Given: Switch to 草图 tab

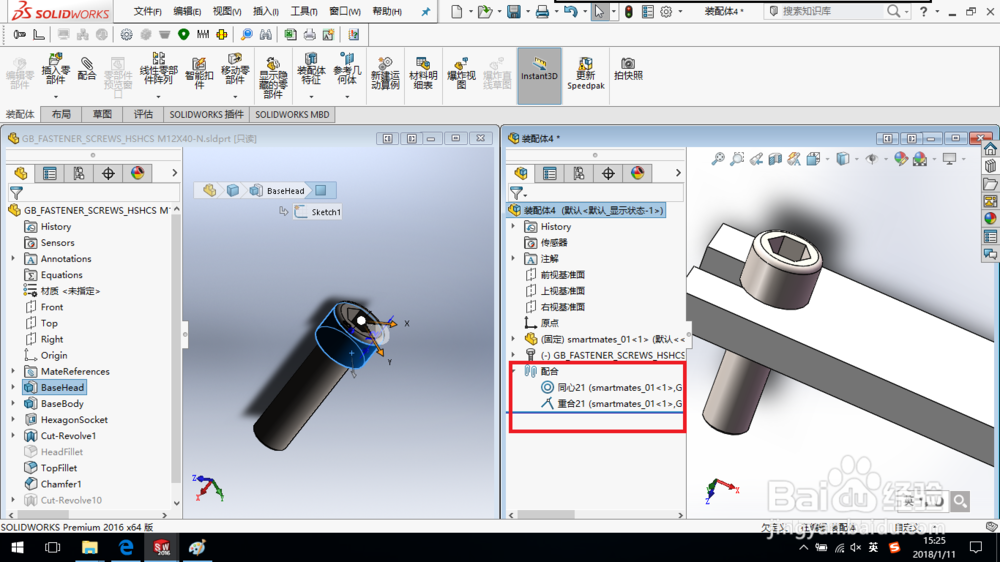Looking at the screenshot, I should [x=102, y=115].
